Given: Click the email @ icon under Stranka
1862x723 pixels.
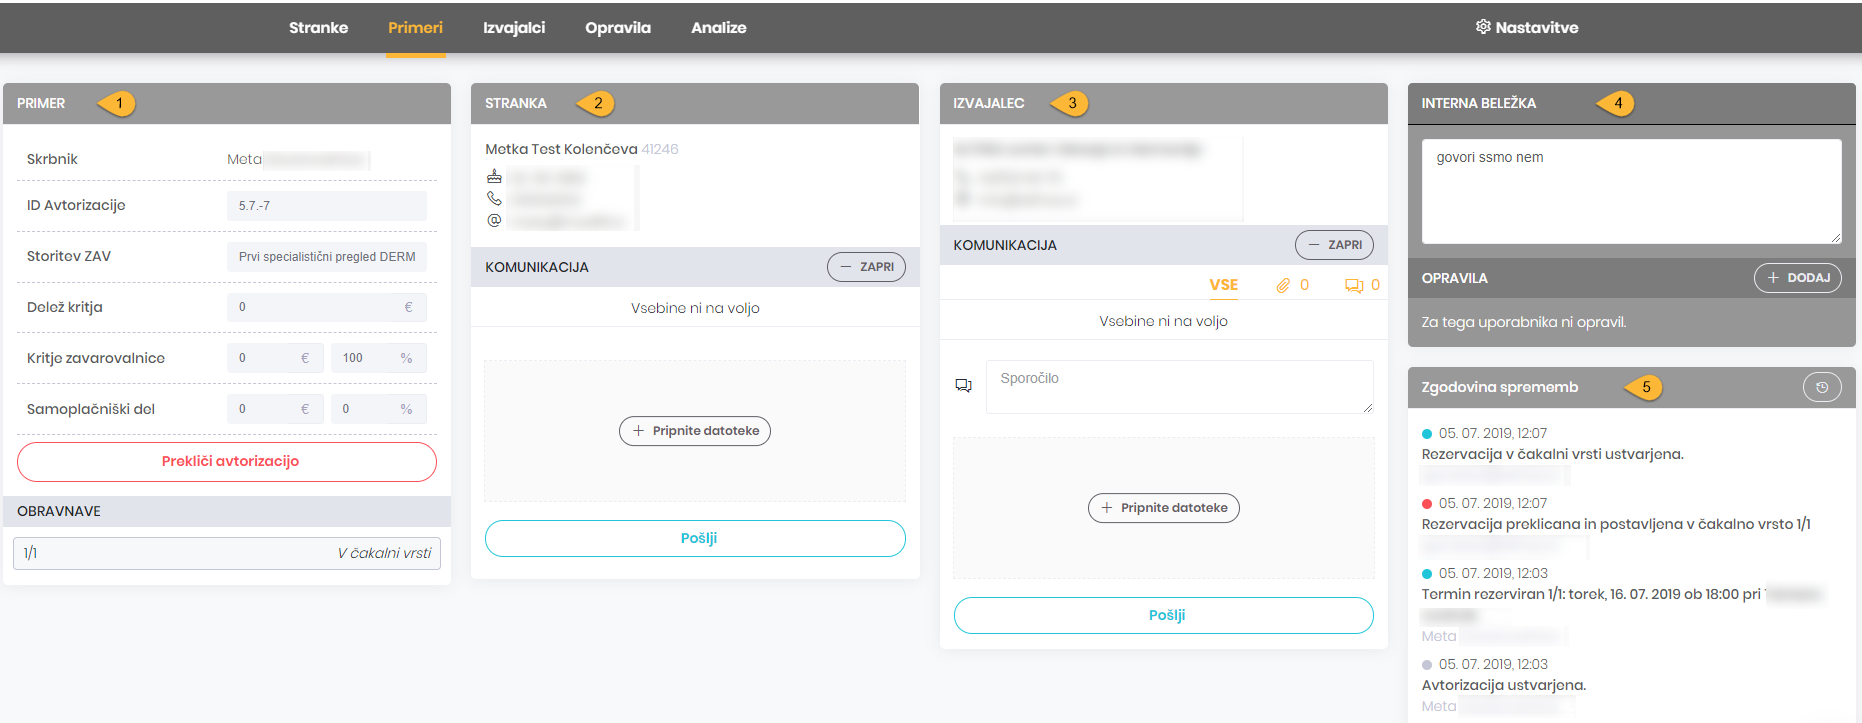Looking at the screenshot, I should [494, 220].
